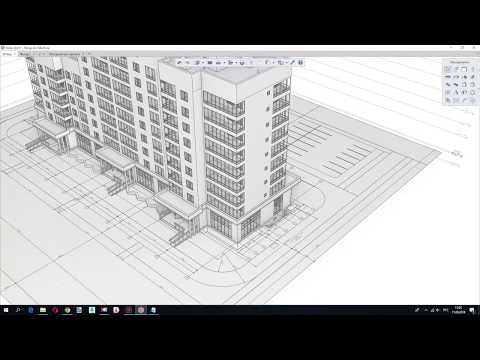Click the dark square icon in the floating toolbar
The height and width of the screenshot is (360, 480).
coord(210,62)
